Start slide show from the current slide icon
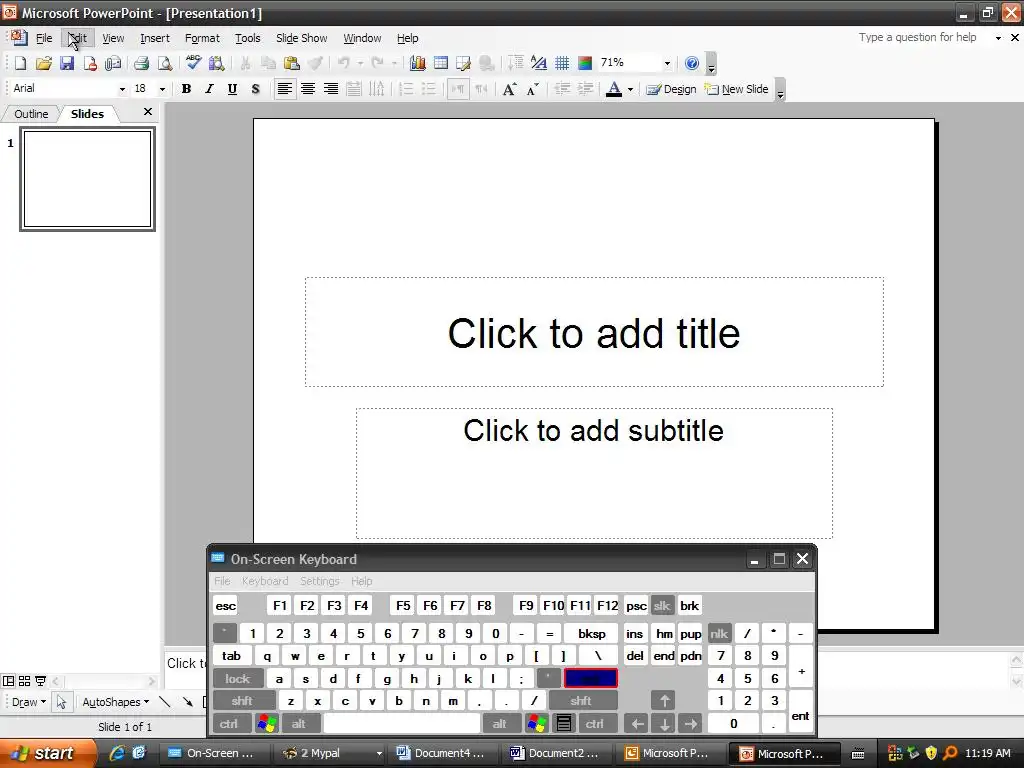This screenshot has height=768, width=1024. click(40, 681)
